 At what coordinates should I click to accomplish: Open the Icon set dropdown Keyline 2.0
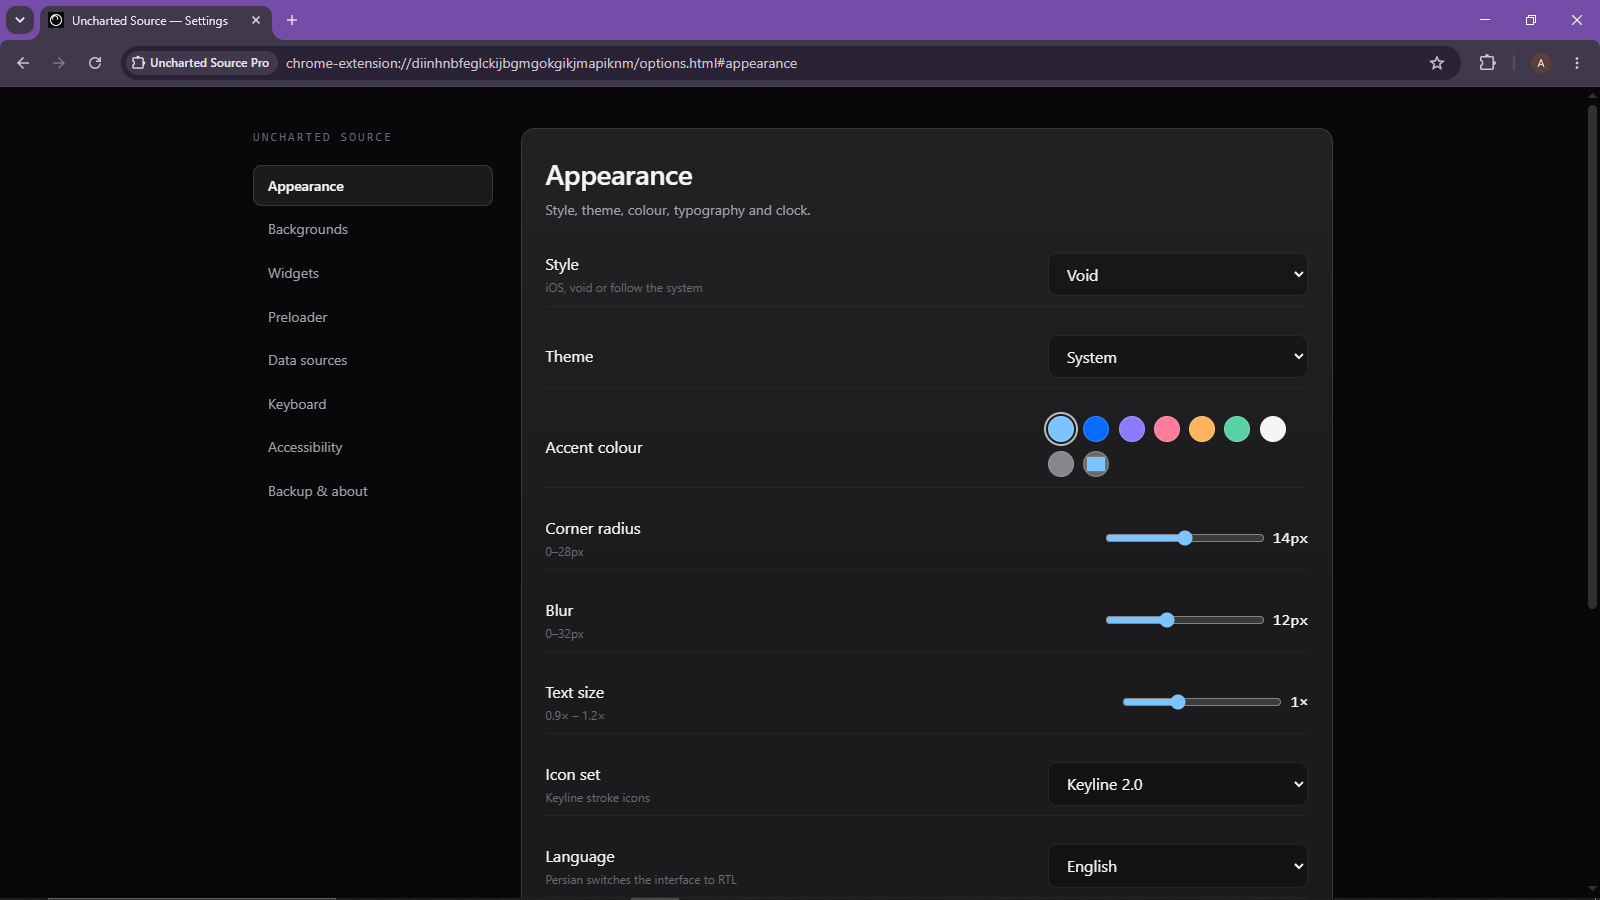coord(1178,784)
